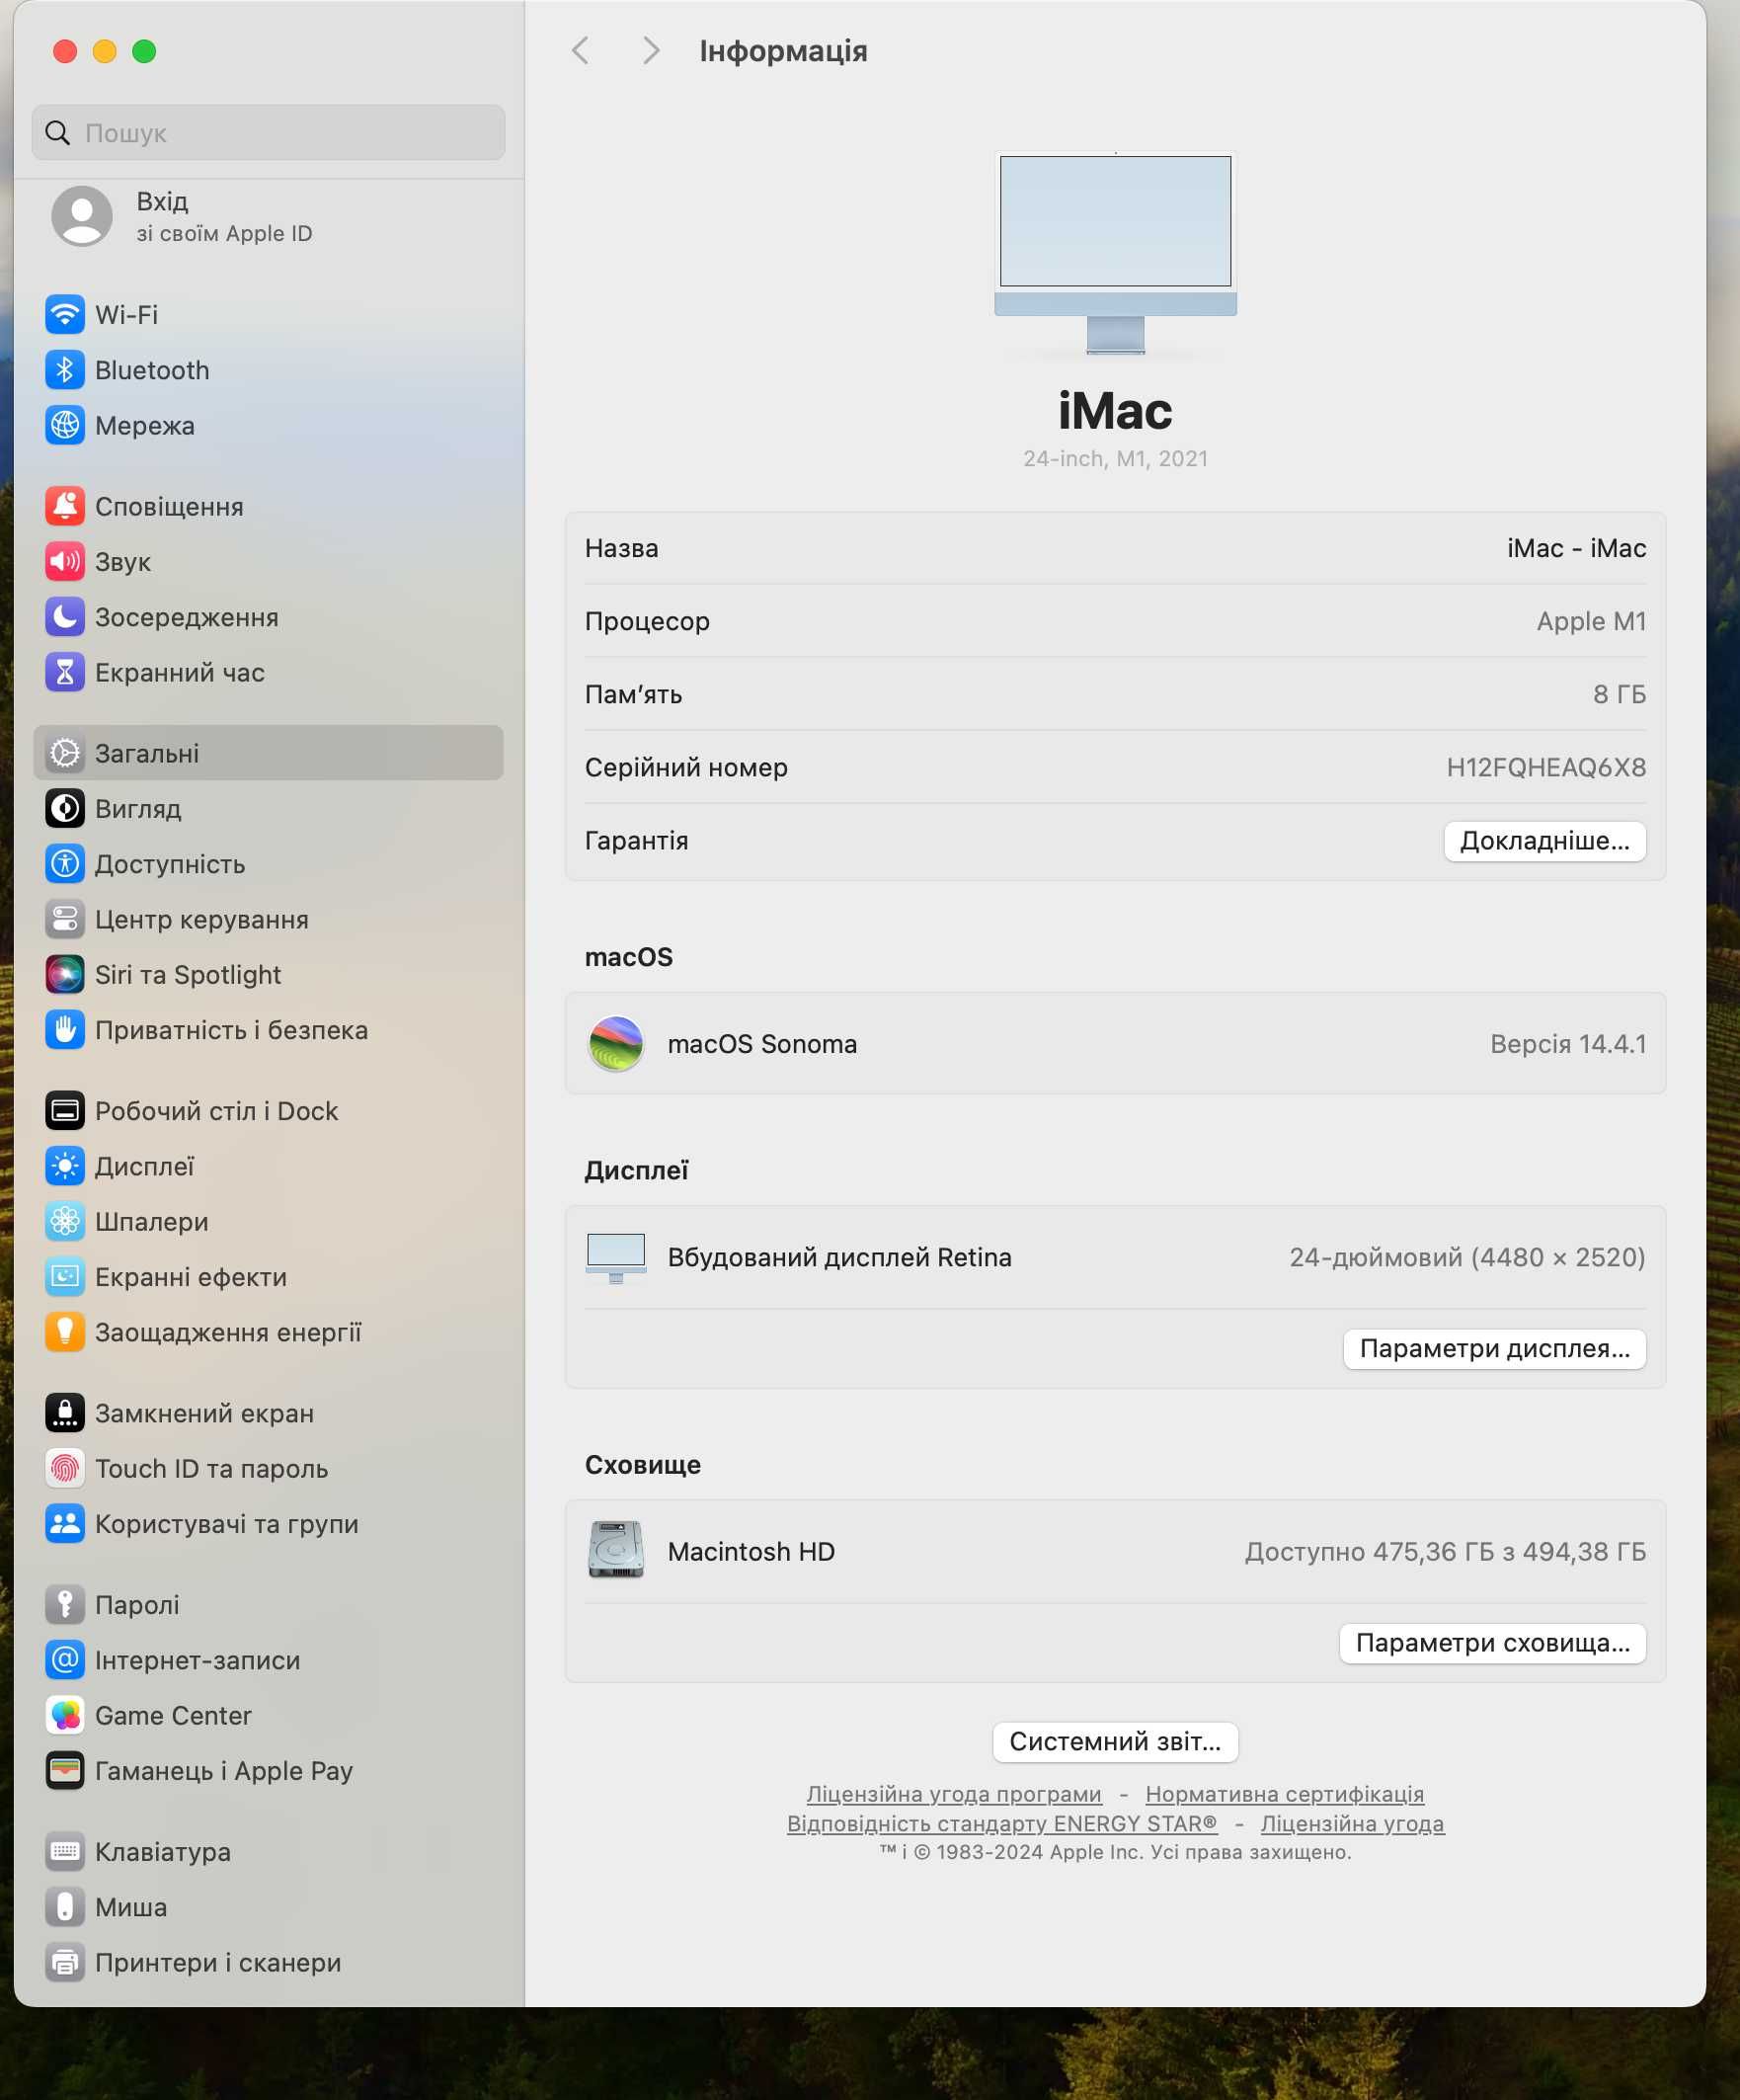The height and width of the screenshot is (2100, 1740).
Task: Open Bluetooth settings icon
Action: [x=65, y=370]
